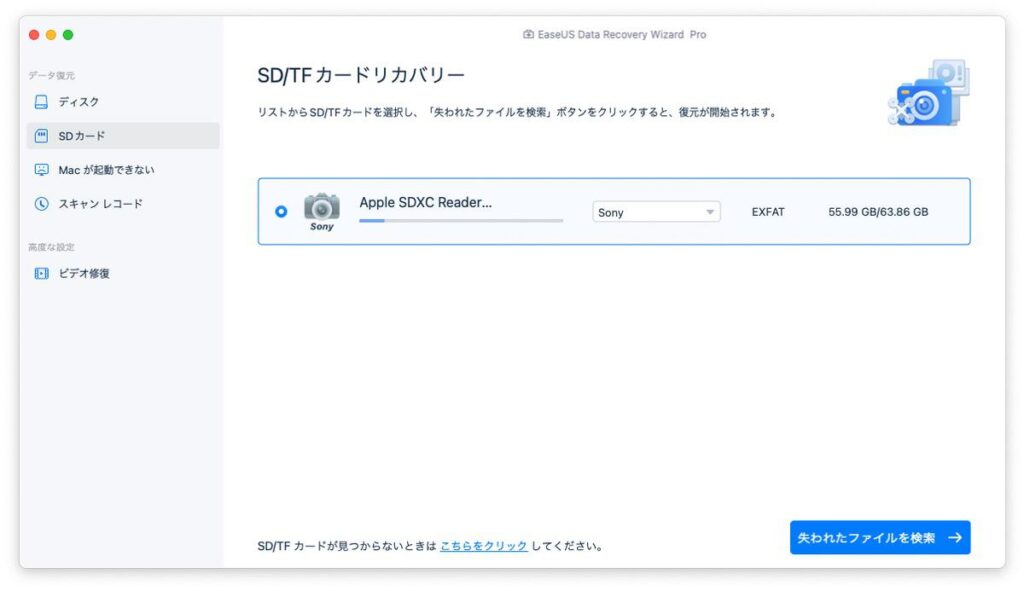Click the EXFAT file system label
This screenshot has height=591, width=1024.
click(768, 212)
